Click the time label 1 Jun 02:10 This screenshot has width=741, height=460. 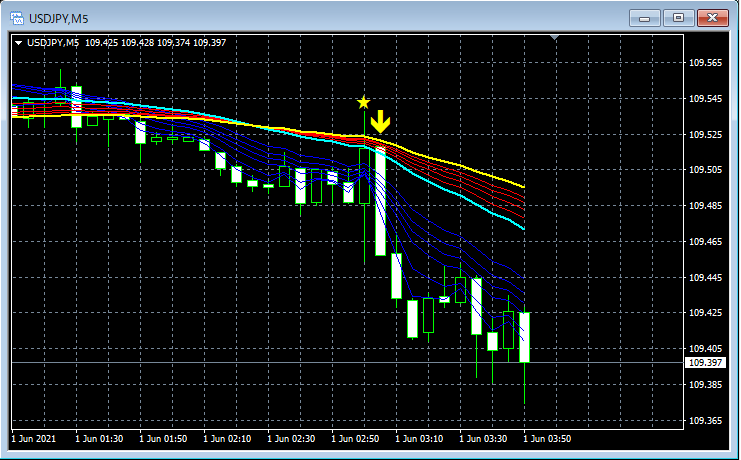(227, 439)
